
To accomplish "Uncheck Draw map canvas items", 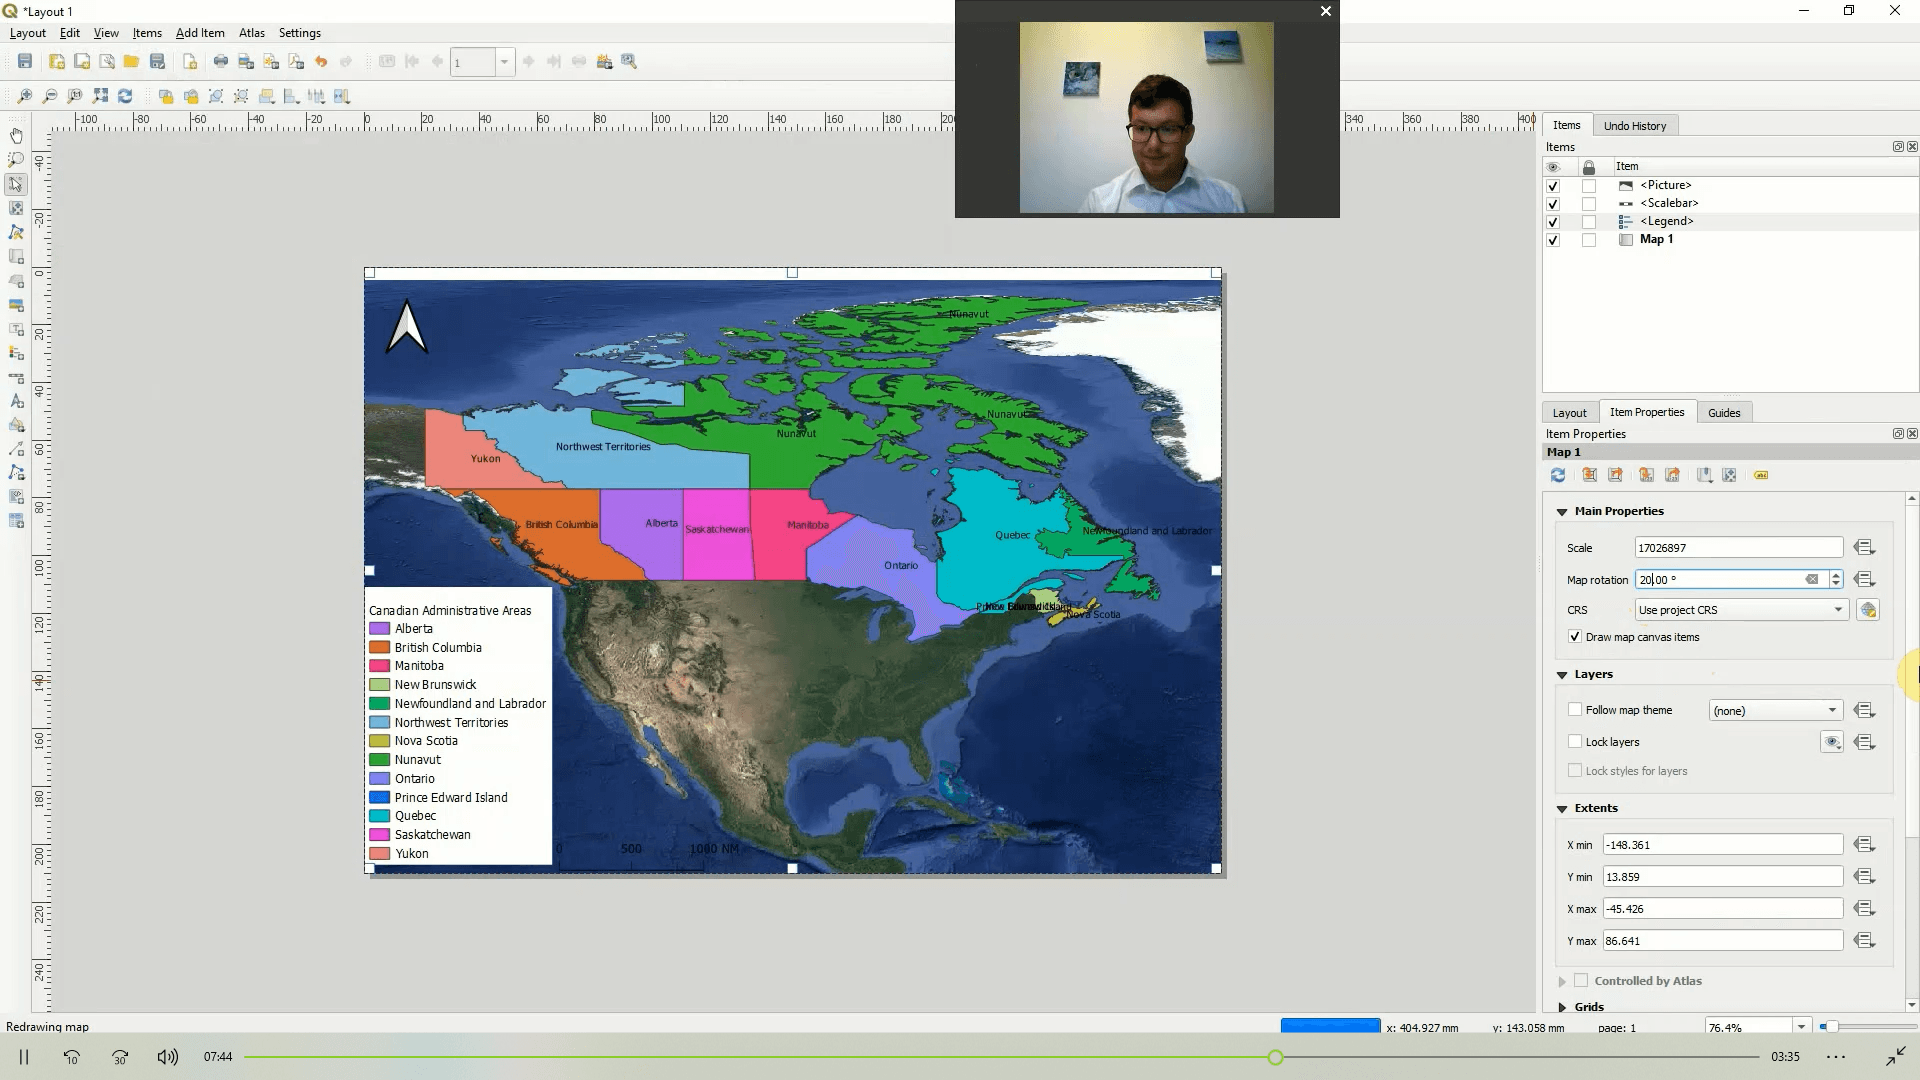I will (x=1575, y=637).
